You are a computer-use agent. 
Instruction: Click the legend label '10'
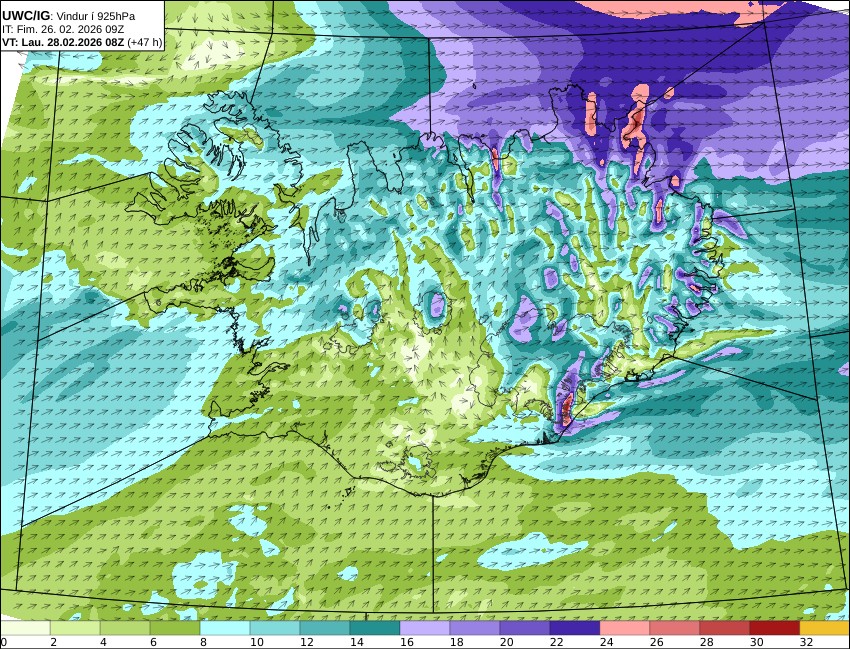point(256,642)
